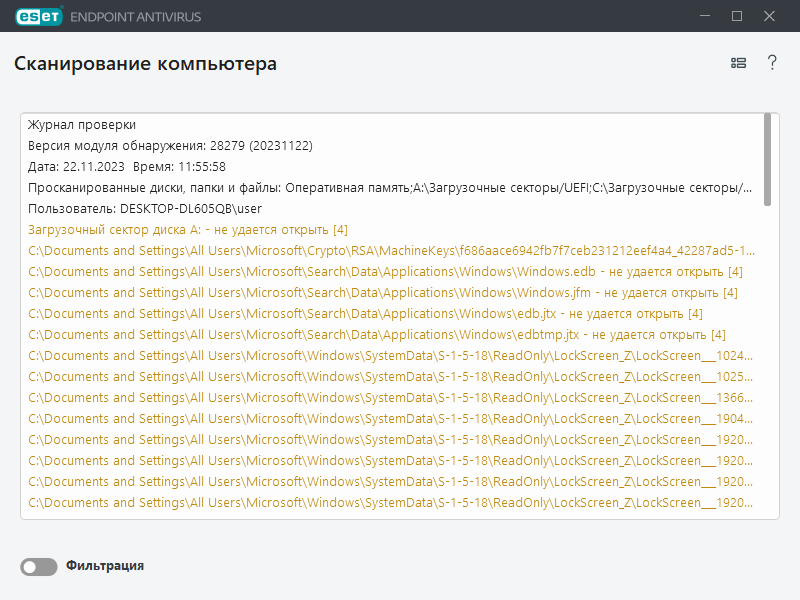Enable the Фильтрация toggle switch
Screen dimensions: 800x600
click(39, 567)
